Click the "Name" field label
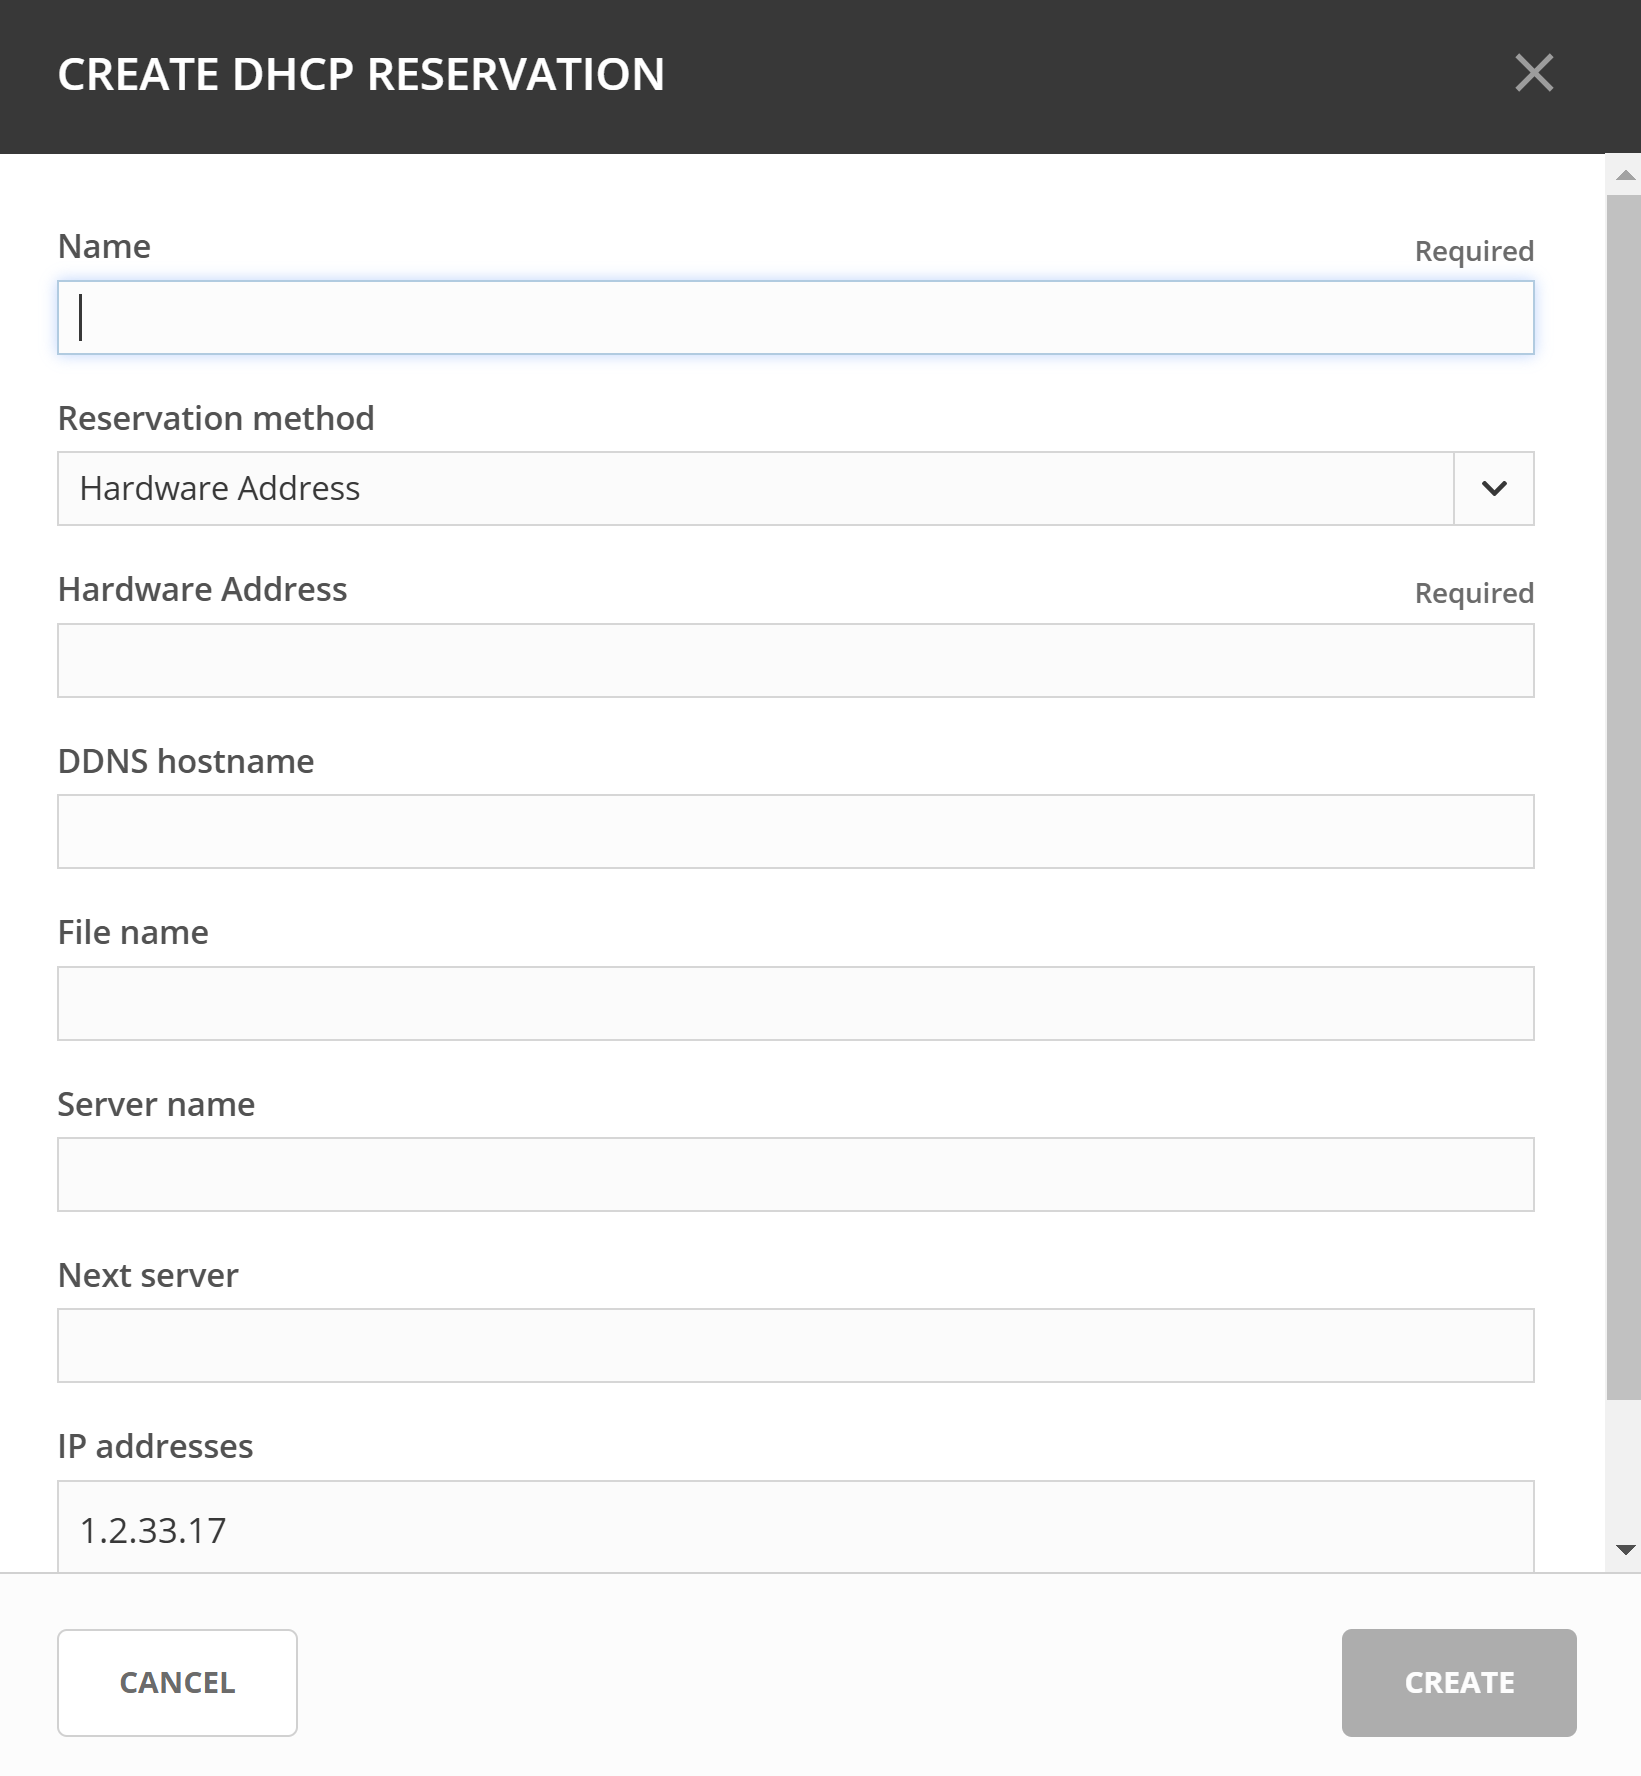The height and width of the screenshot is (1776, 1641). coord(104,246)
